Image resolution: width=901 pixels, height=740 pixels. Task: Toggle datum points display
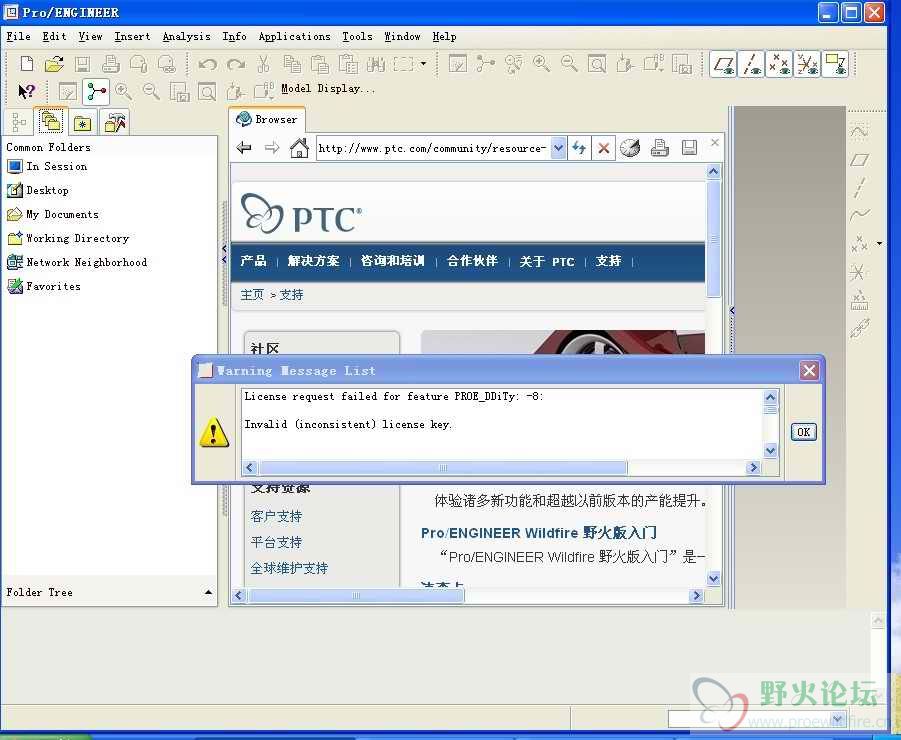click(x=779, y=64)
